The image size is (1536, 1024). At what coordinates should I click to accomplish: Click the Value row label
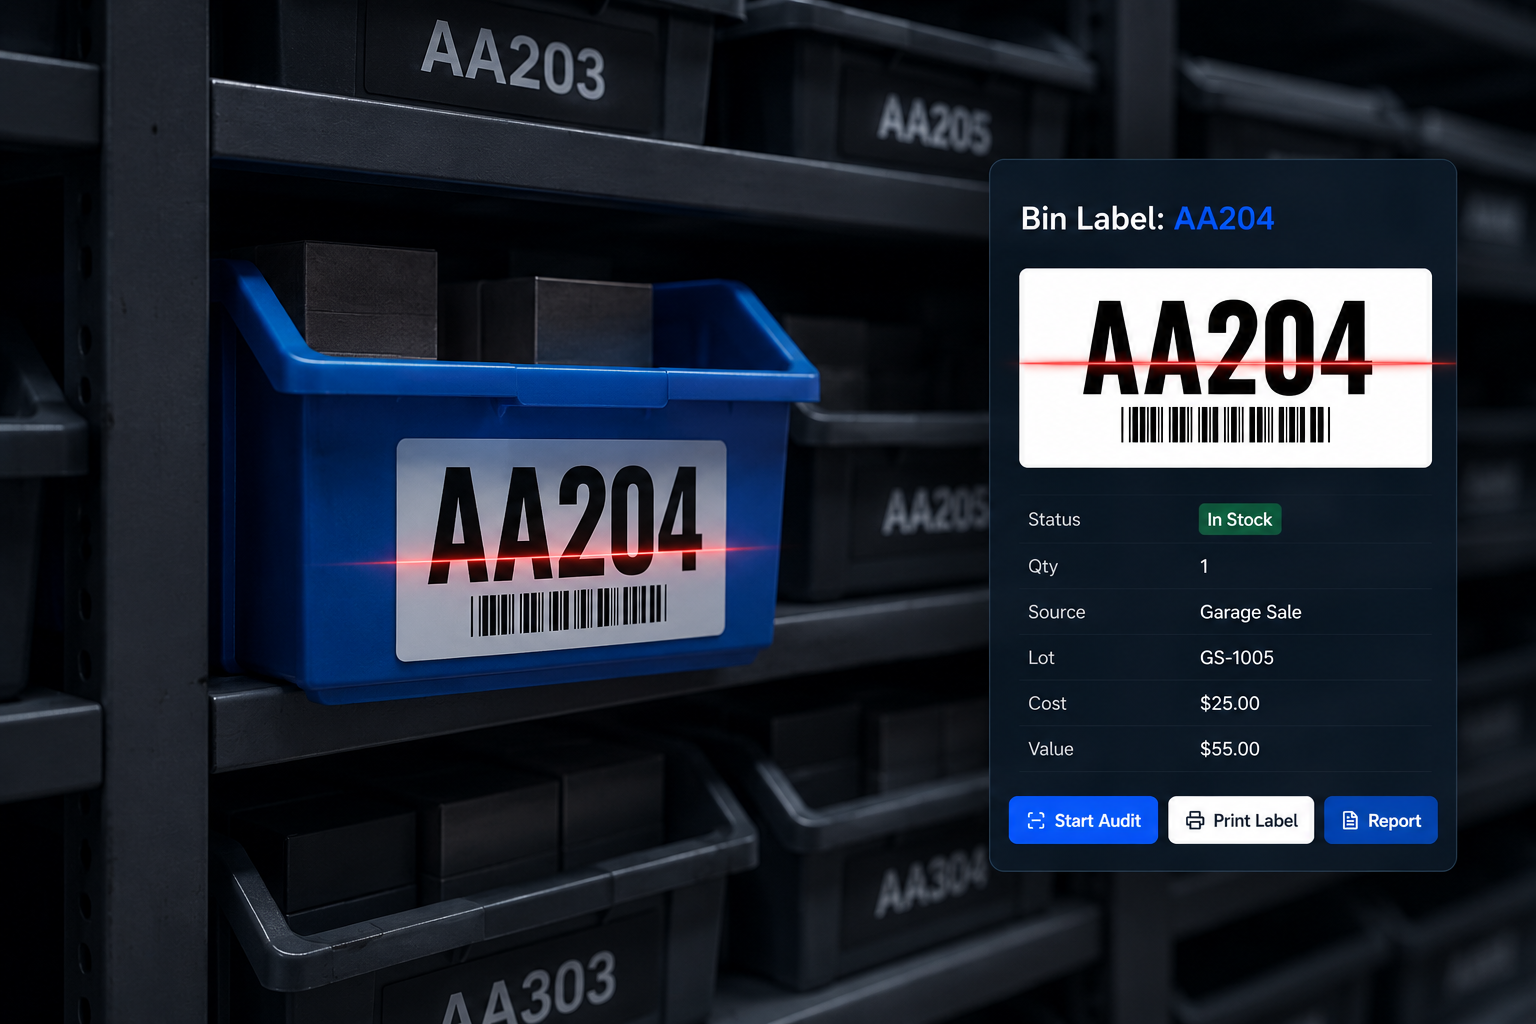point(1050,749)
